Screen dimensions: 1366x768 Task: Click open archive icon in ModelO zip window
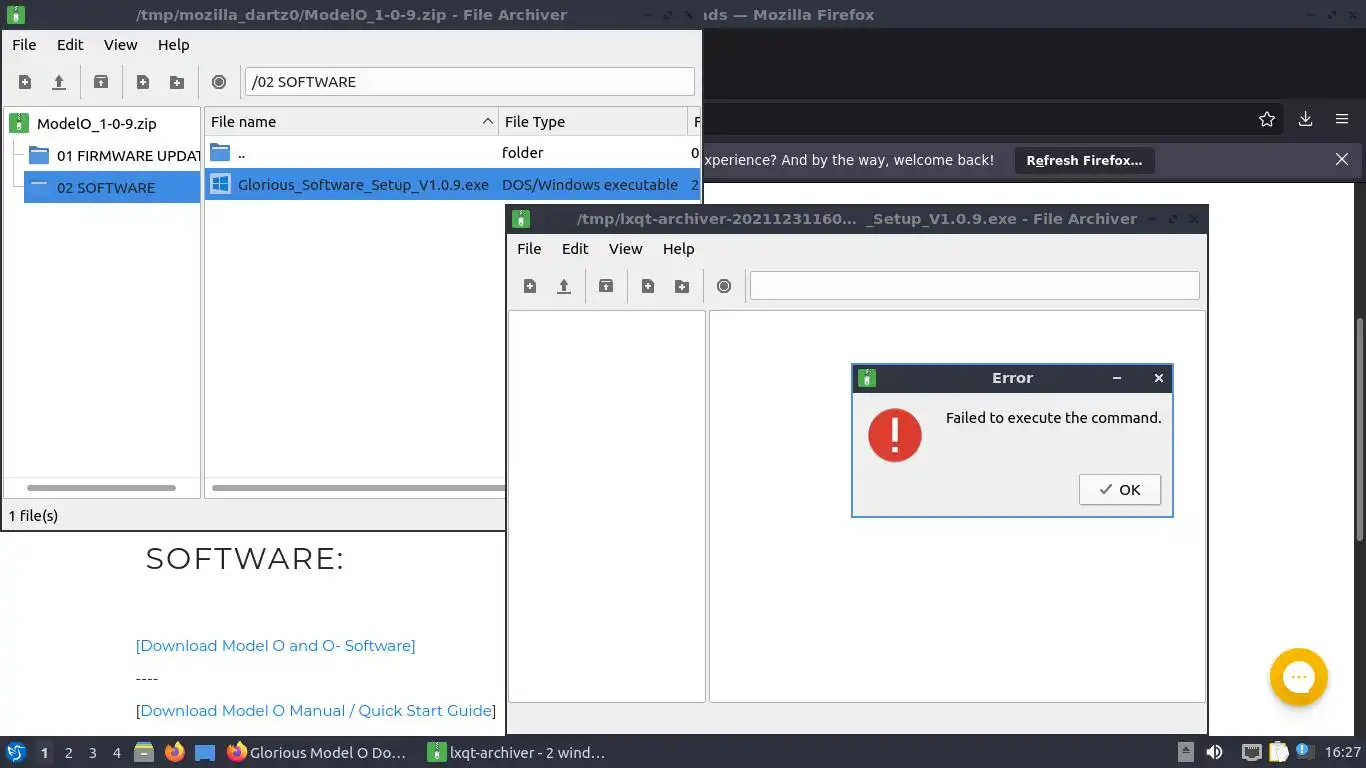(x=59, y=82)
